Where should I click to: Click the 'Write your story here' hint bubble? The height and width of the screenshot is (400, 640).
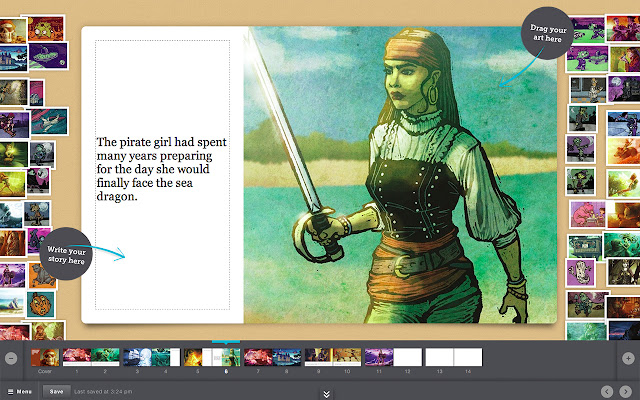[68, 245]
